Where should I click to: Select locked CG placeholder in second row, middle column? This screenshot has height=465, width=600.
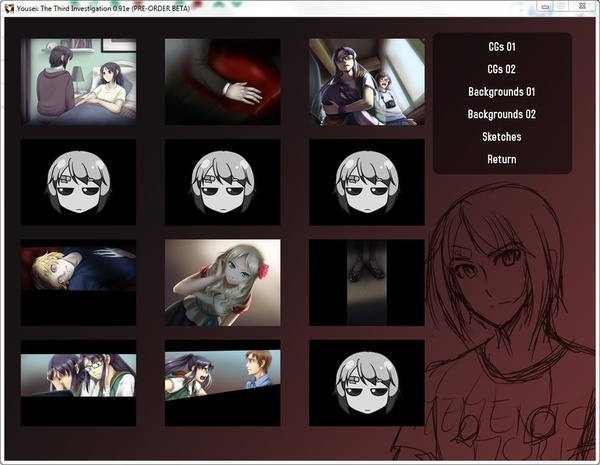(x=223, y=182)
